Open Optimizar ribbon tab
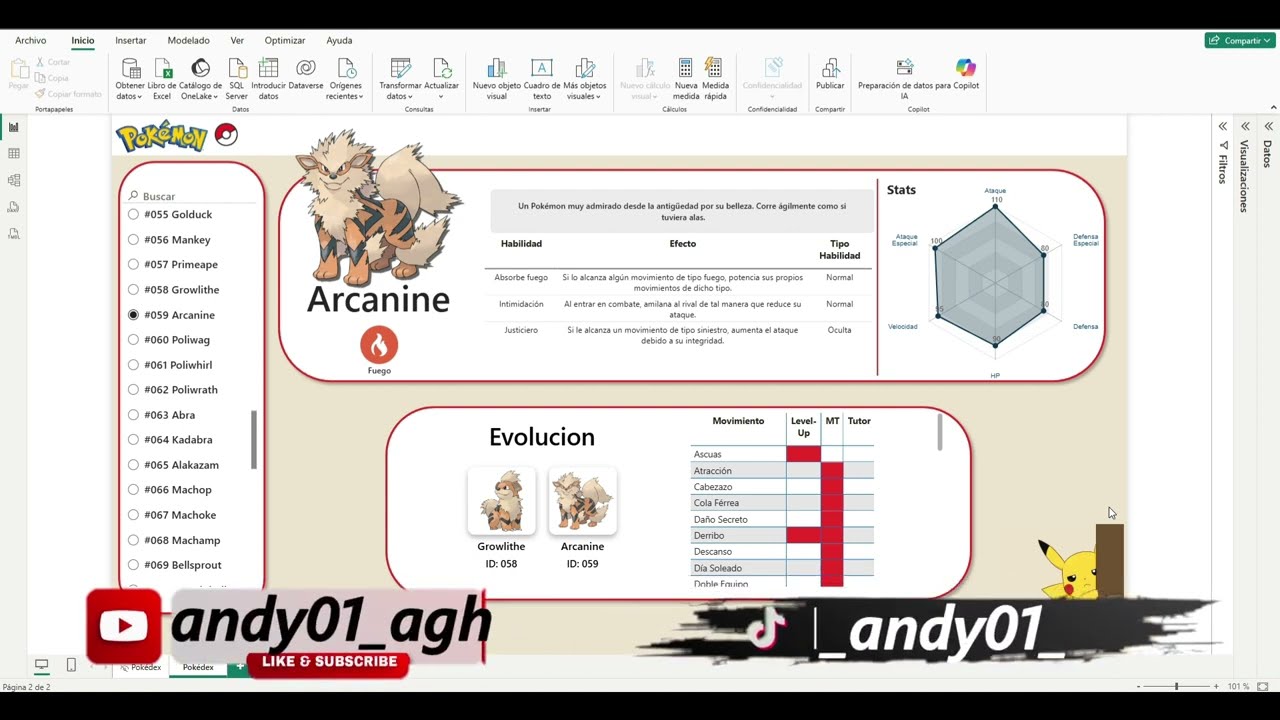This screenshot has height=720, width=1280. click(x=285, y=41)
